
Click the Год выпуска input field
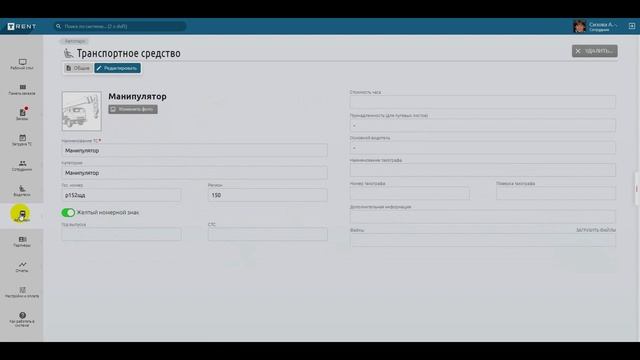(121, 234)
